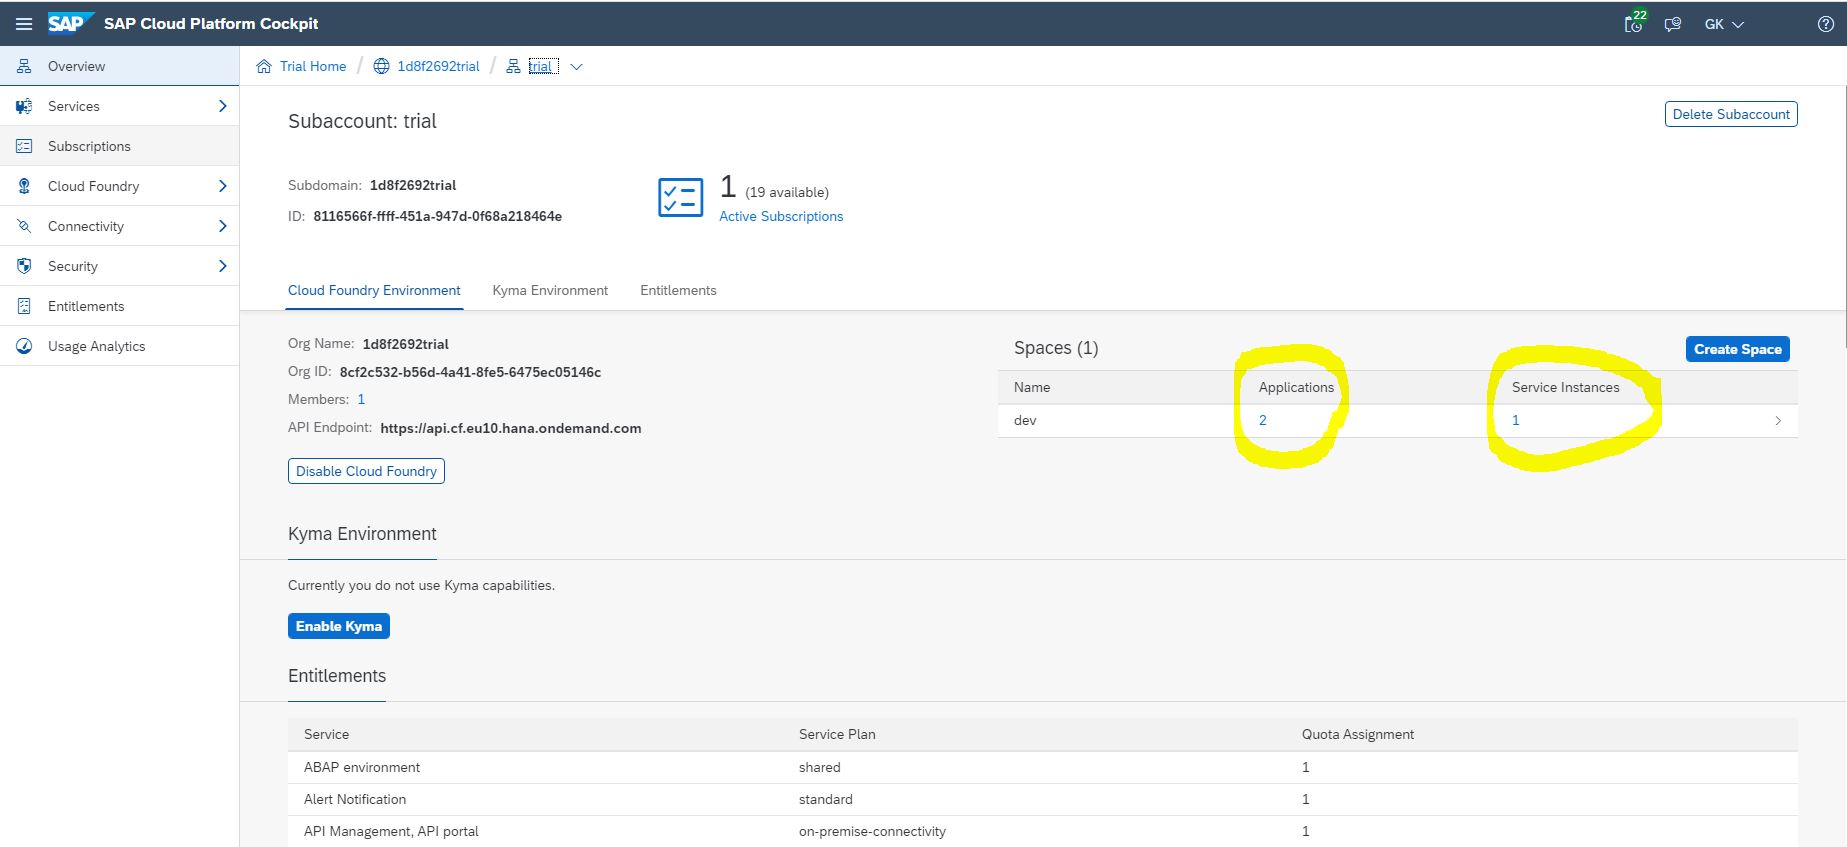This screenshot has width=1847, height=847.
Task: Open the feedback chat icon in header
Action: coord(1672,24)
